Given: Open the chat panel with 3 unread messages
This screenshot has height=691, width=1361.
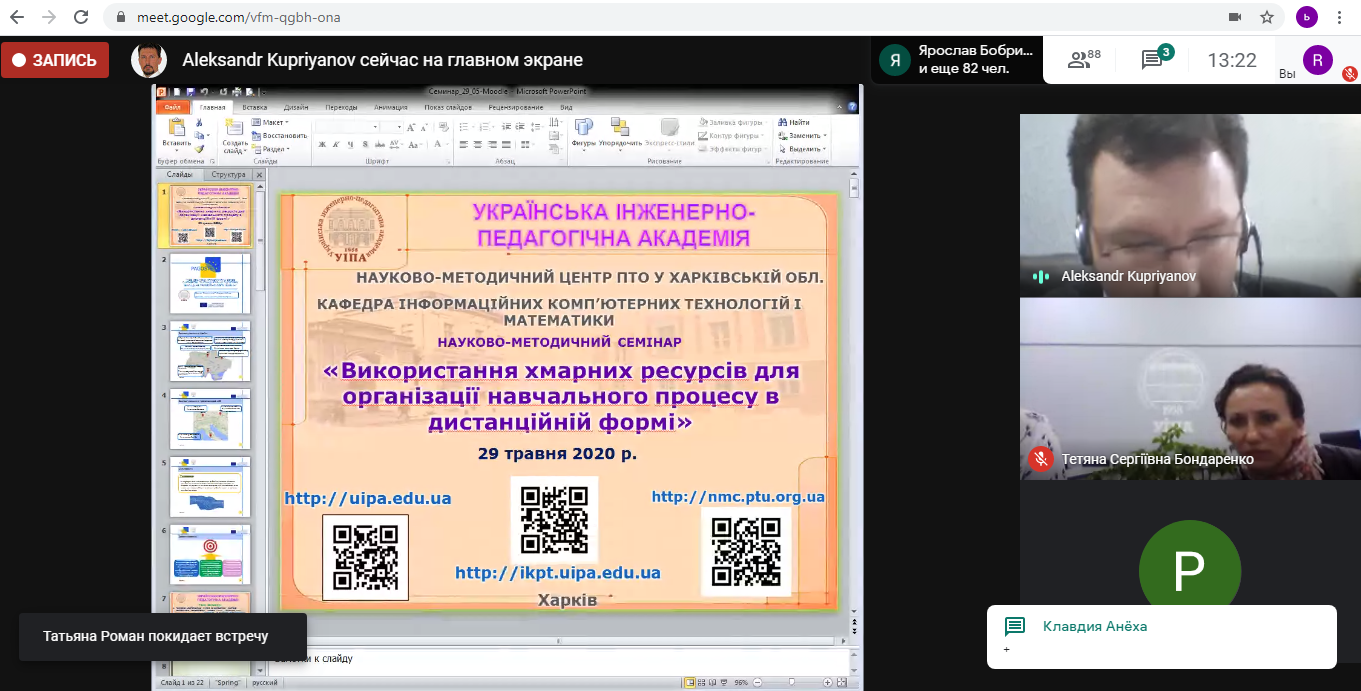Looking at the screenshot, I should [1153, 60].
